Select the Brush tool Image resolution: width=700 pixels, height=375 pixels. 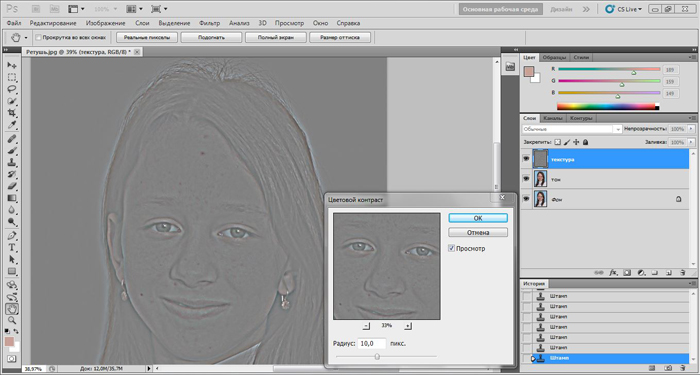click(12, 151)
